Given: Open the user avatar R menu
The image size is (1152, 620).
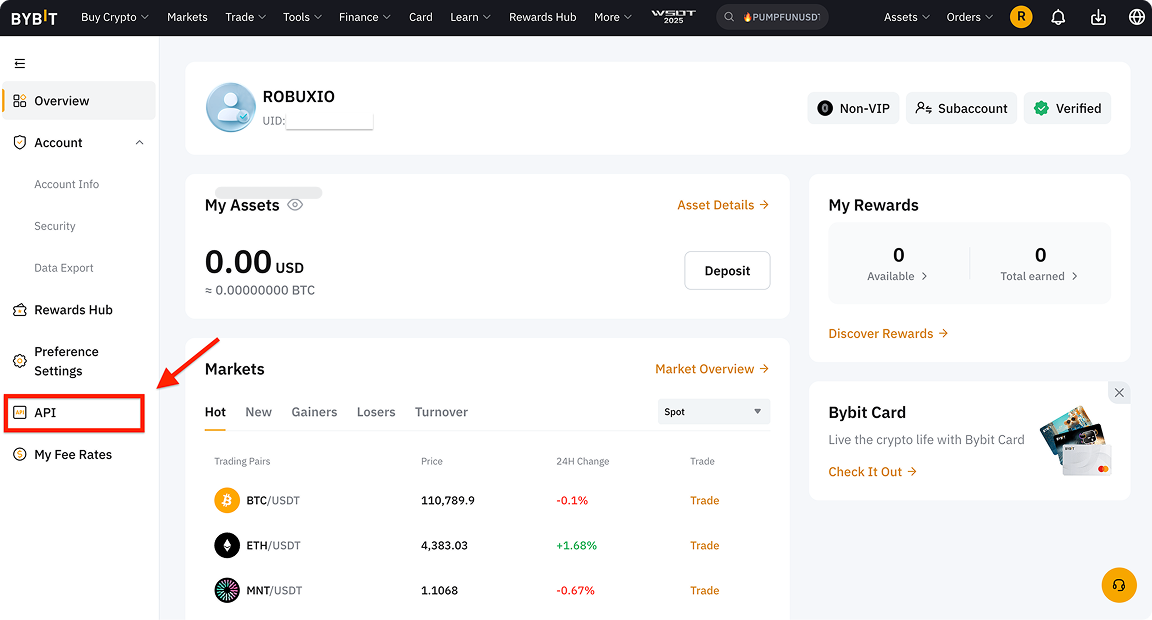Looking at the screenshot, I should 1021,17.
